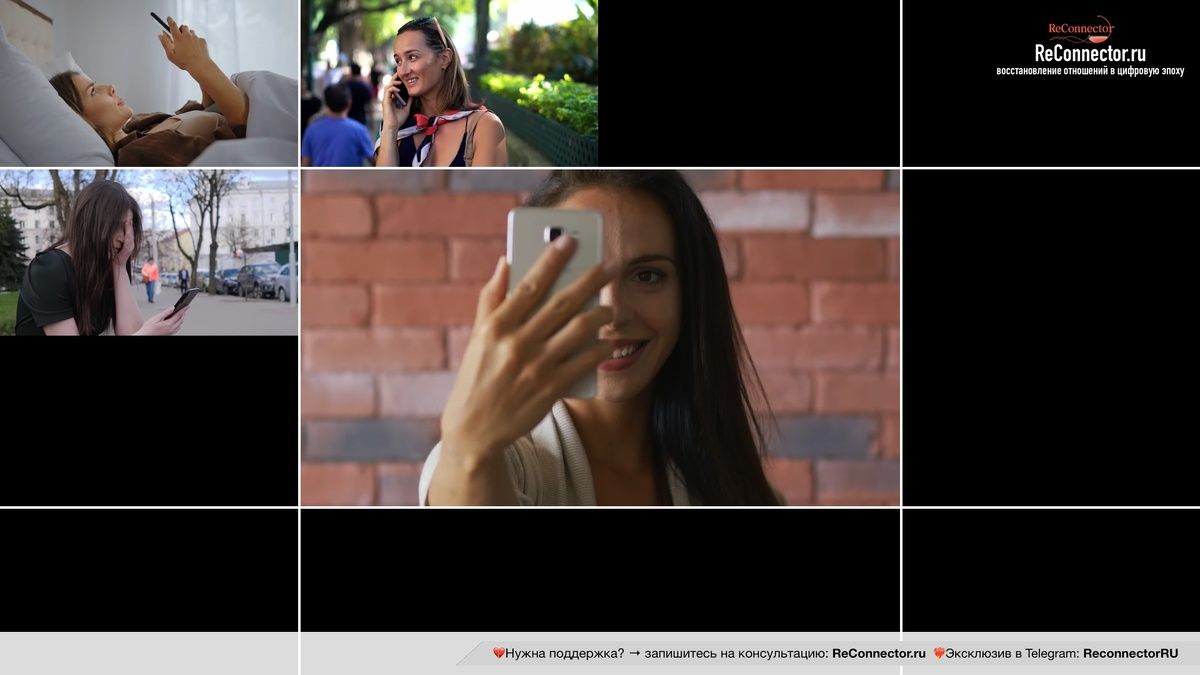
Task: Click the bold ReConnector.ru link in the bottom banner
Action: [x=878, y=653]
